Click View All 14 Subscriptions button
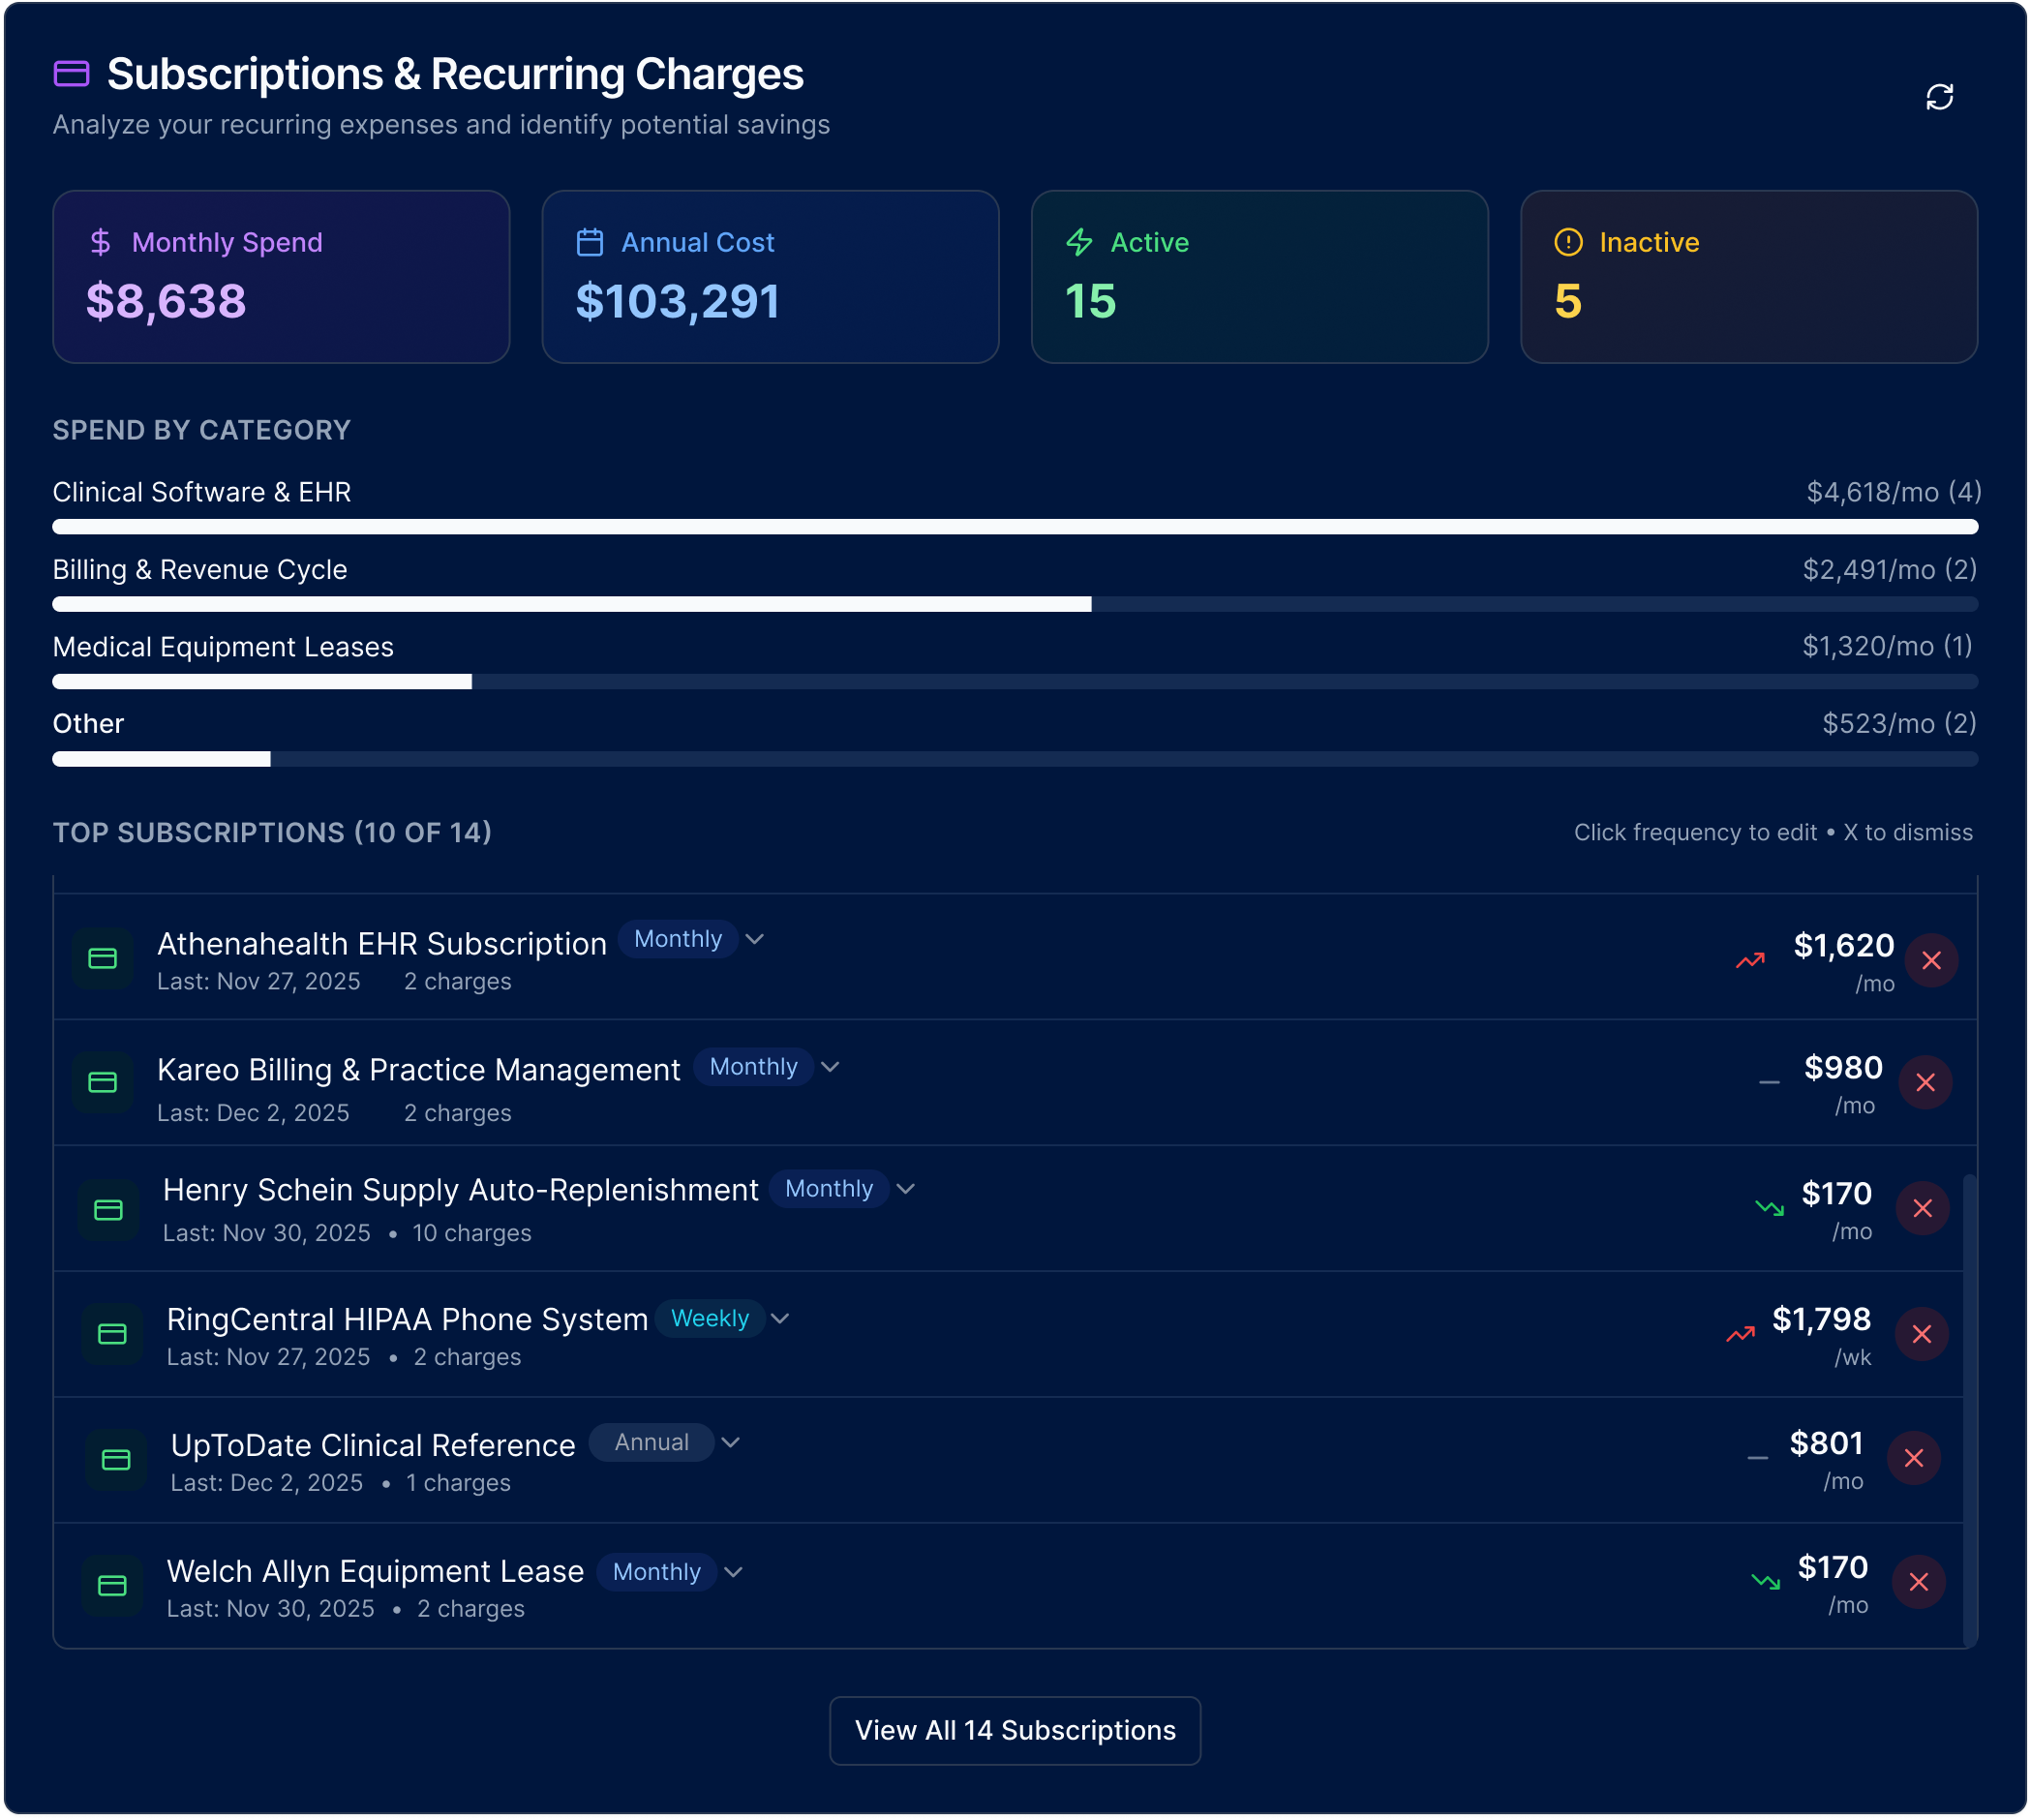 [x=1014, y=1730]
